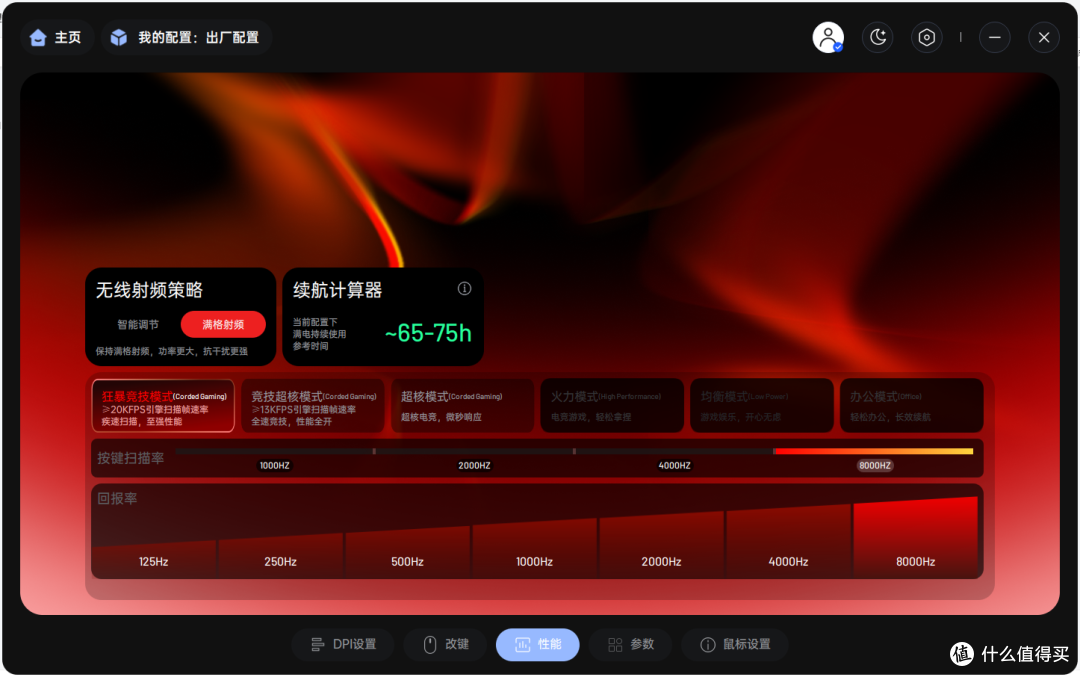The width and height of the screenshot is (1080, 677).
Task: Select 250Hz polling rate
Action: point(280,554)
